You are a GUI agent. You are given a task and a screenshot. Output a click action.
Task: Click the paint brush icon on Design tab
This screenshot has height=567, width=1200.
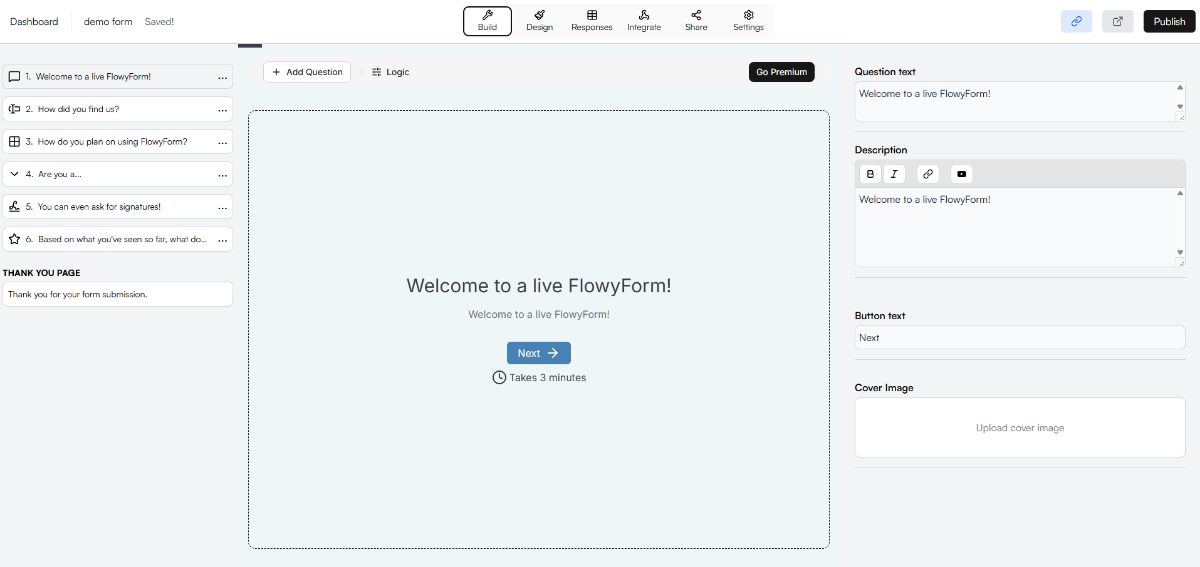(x=539, y=15)
